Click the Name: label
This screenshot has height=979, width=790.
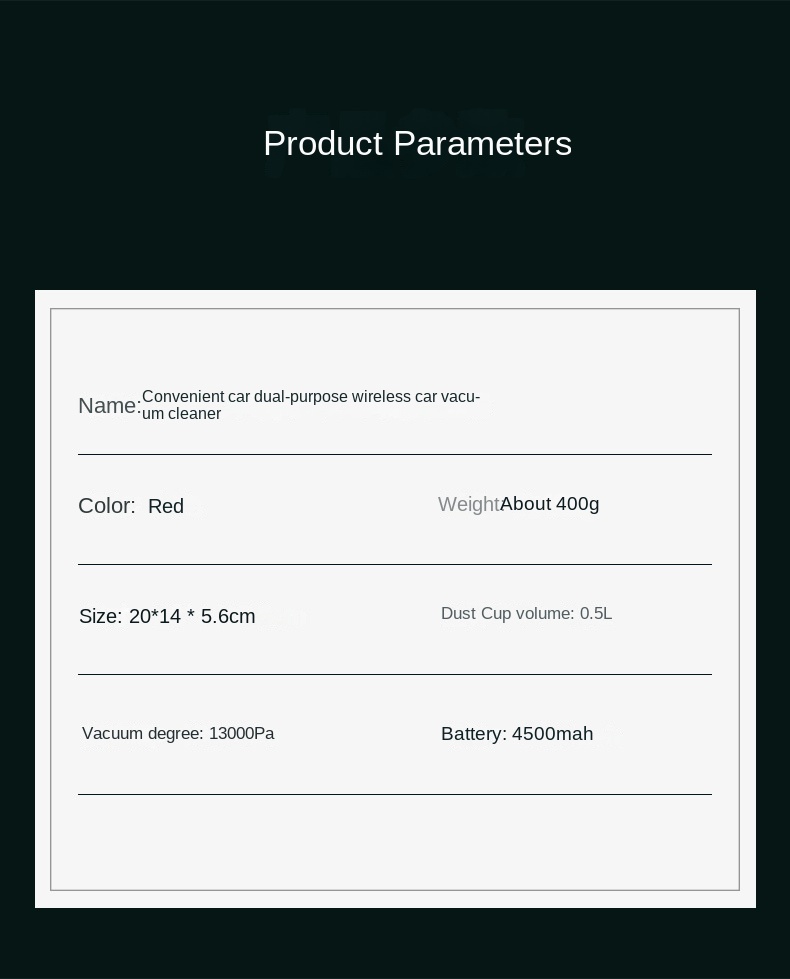point(109,406)
